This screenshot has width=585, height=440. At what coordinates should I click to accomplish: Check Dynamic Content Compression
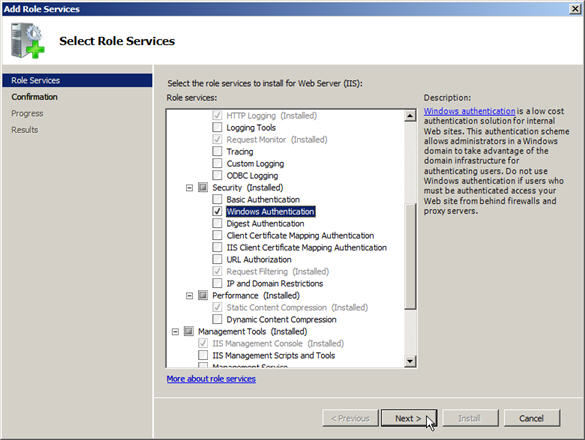pyautogui.click(x=217, y=319)
